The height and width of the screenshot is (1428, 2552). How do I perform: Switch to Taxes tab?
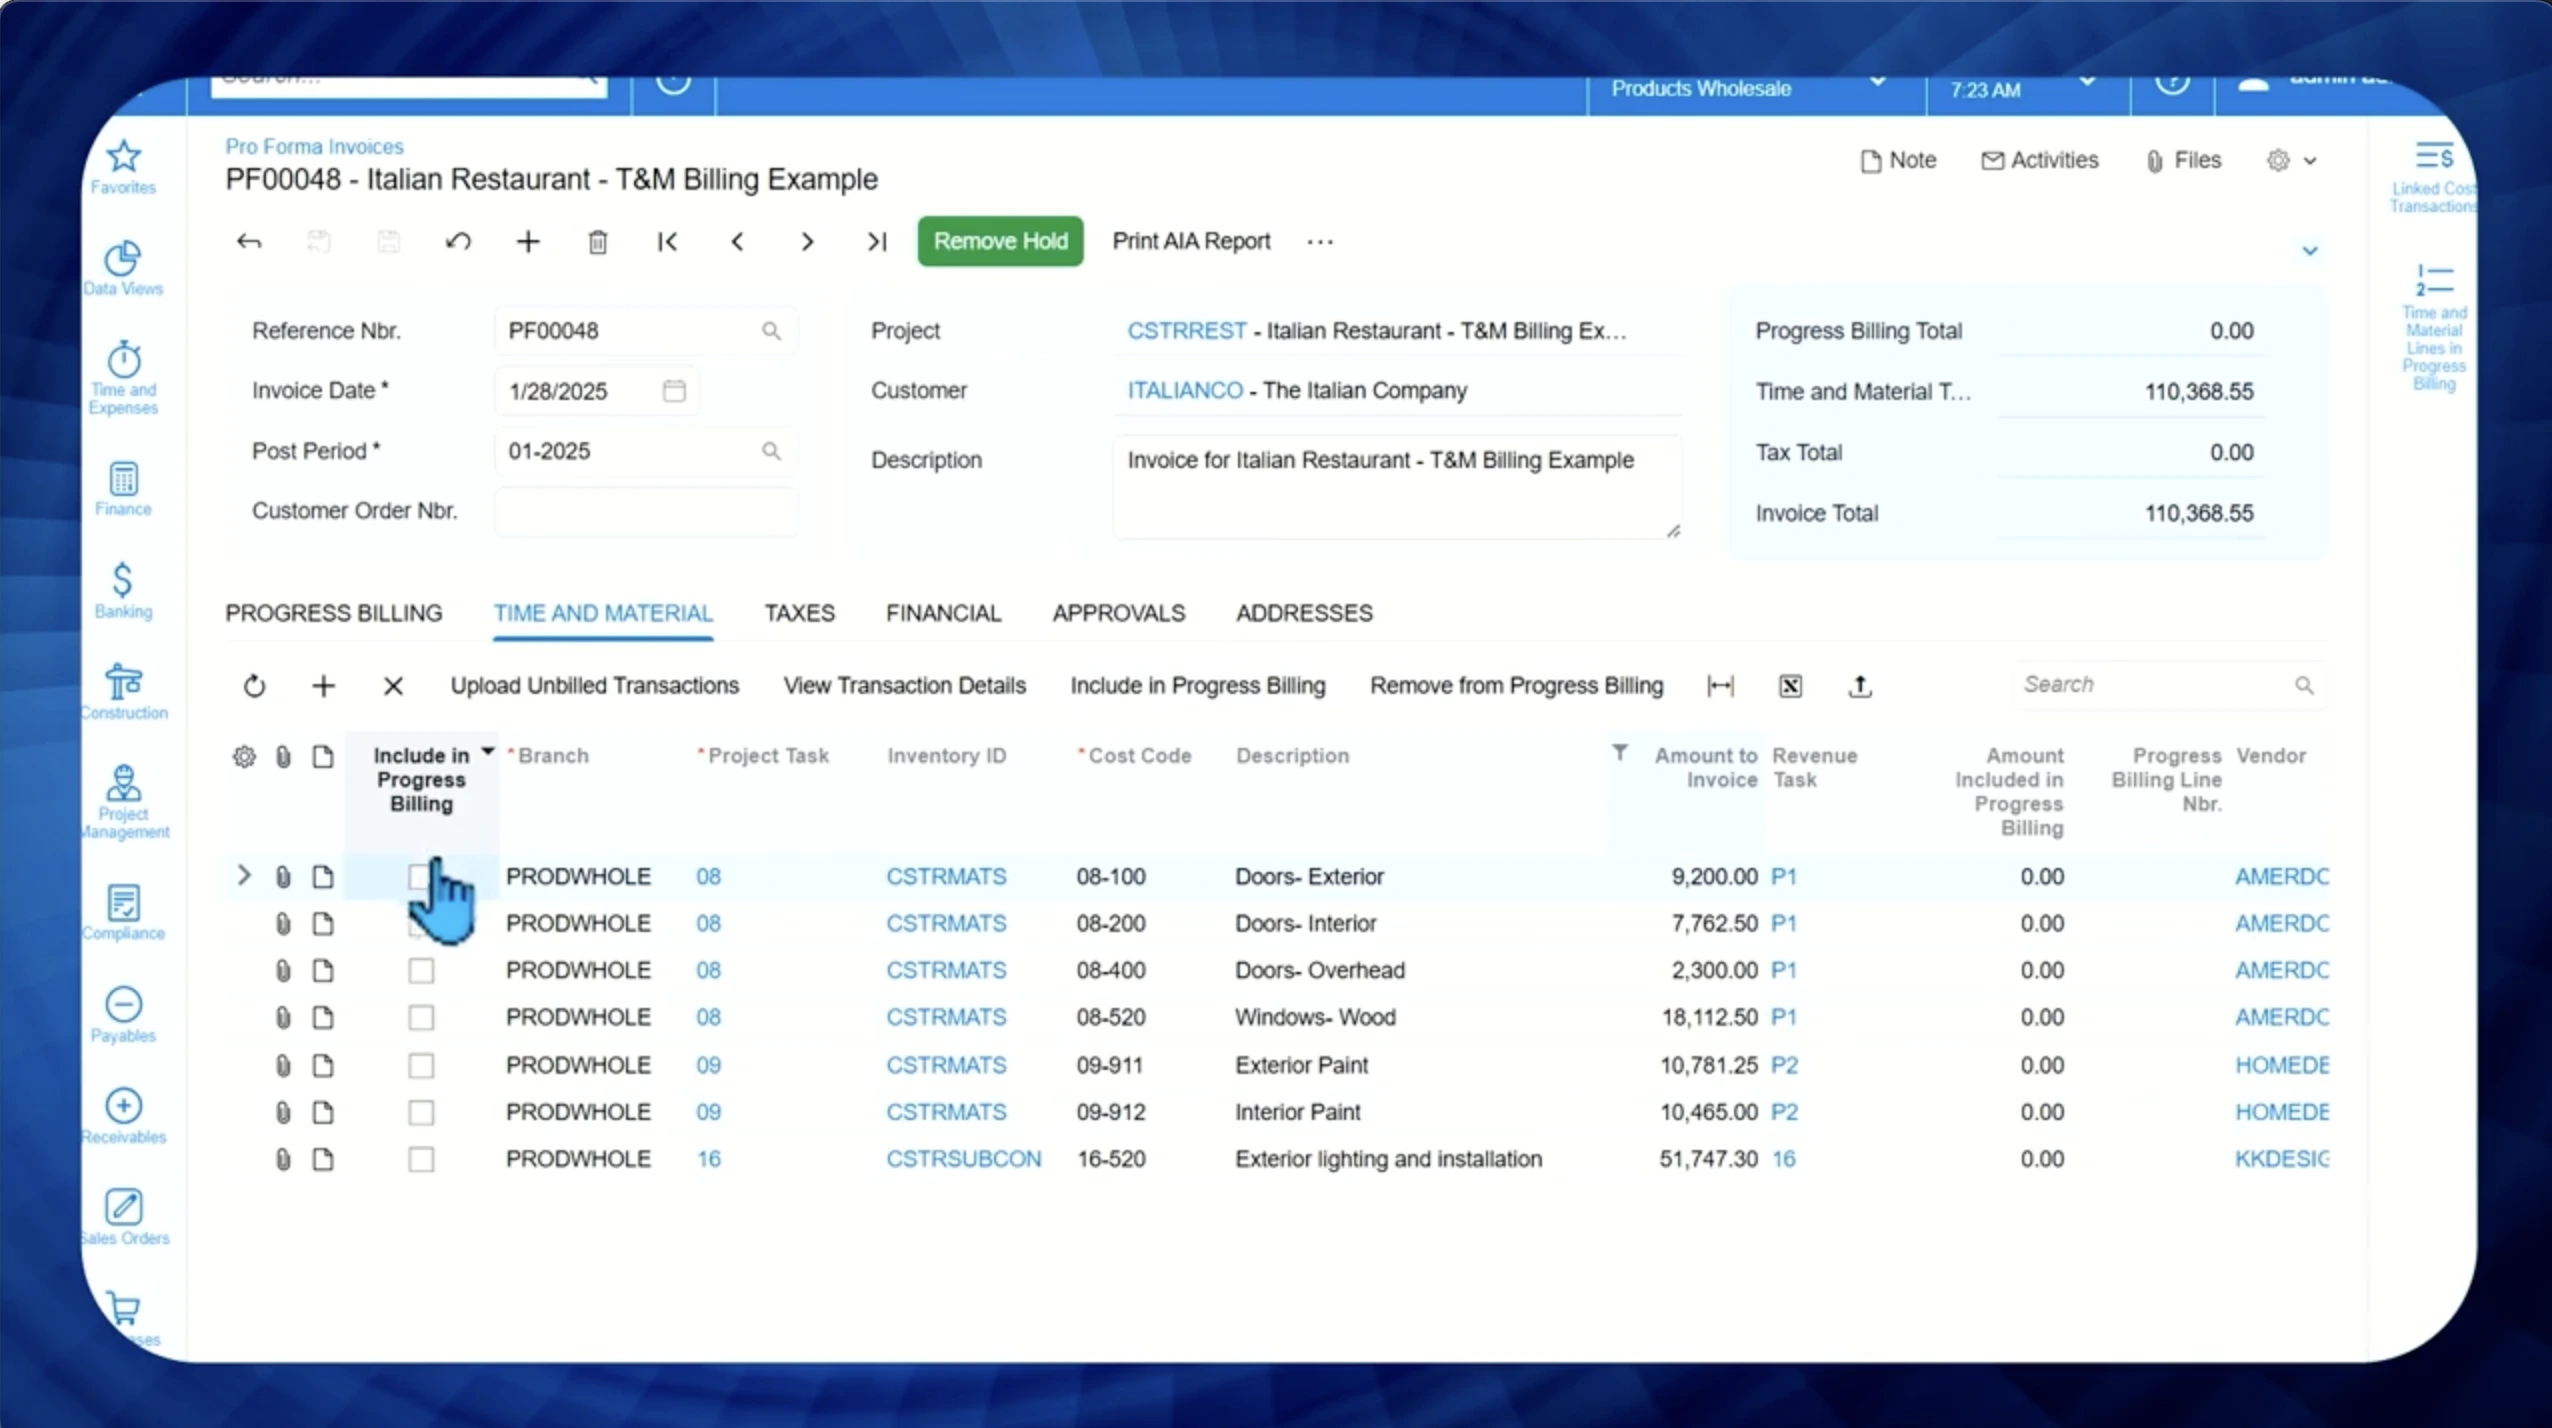coord(799,613)
